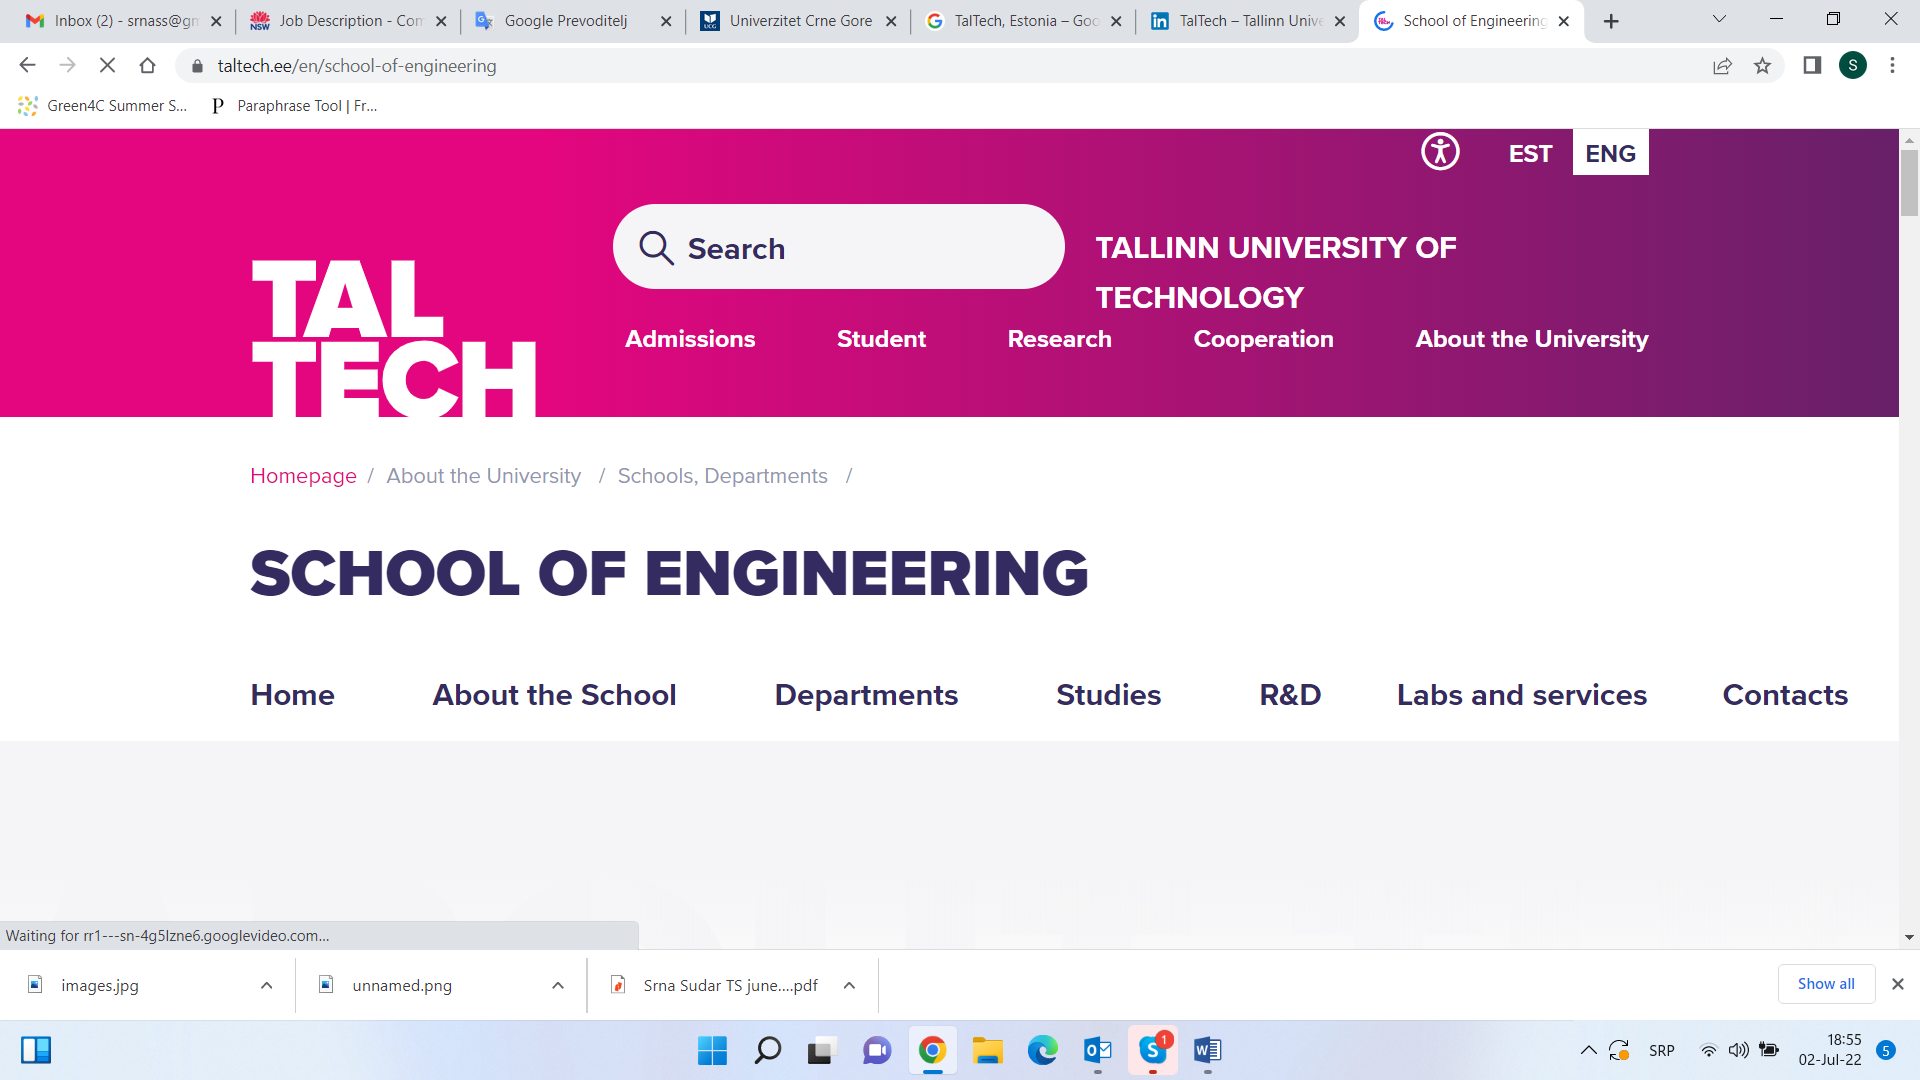The image size is (1920, 1080).
Task: Show hidden system tray icons
Action: pos(1588,1050)
